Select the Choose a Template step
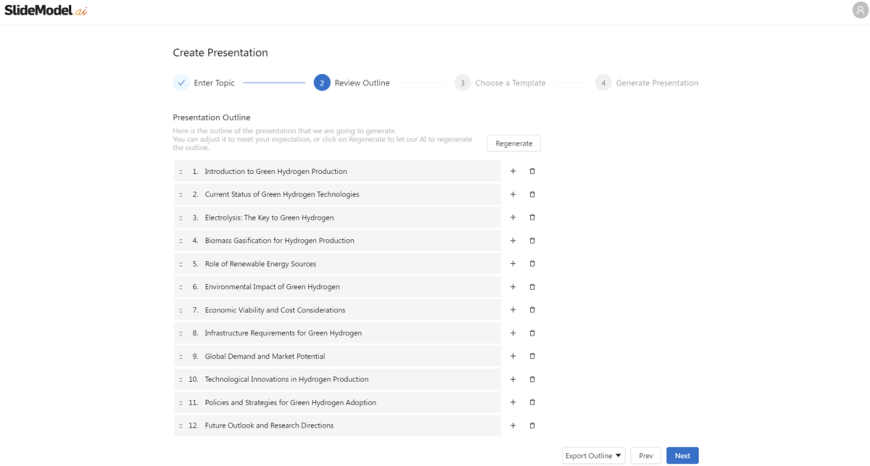This screenshot has height=466, width=870. [500, 83]
